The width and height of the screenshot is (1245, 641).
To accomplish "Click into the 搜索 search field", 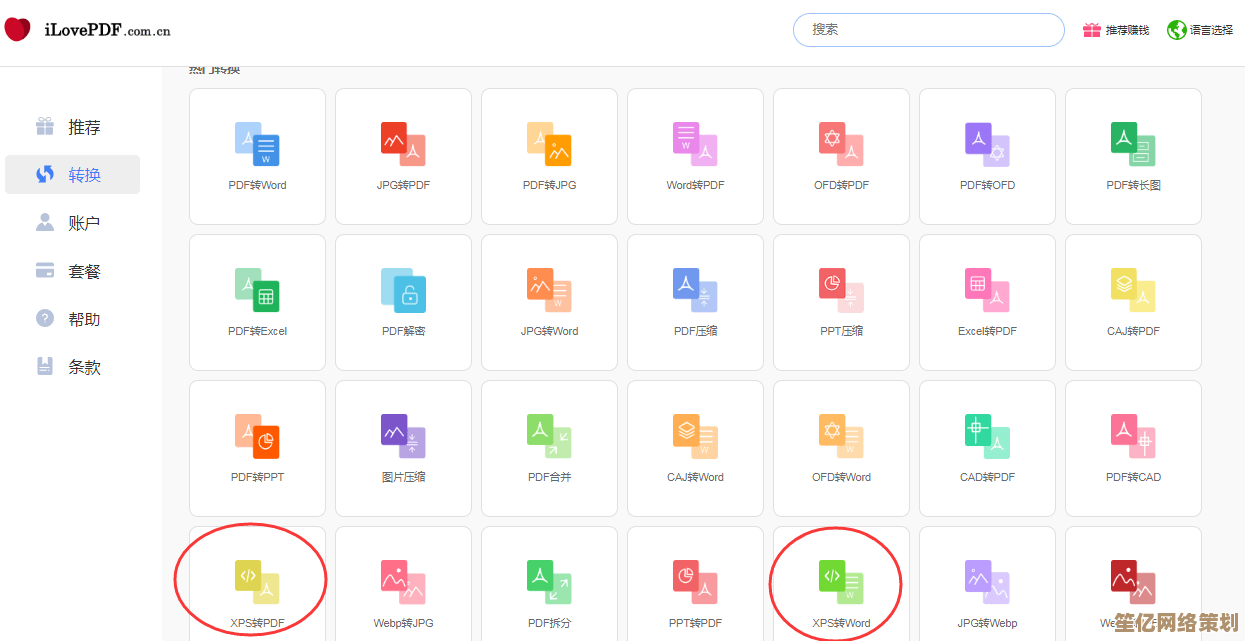I will [928, 30].
